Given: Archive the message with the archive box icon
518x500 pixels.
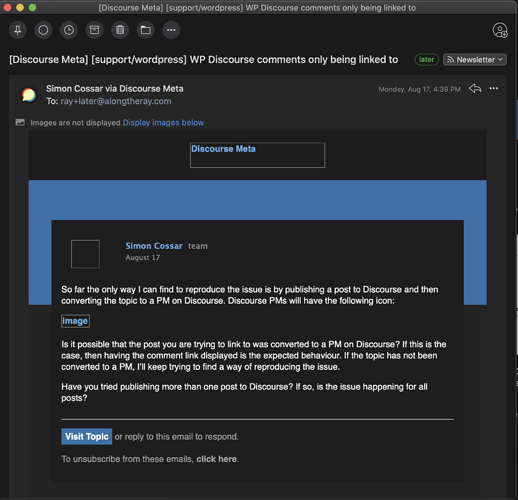Looking at the screenshot, I should coord(95,30).
